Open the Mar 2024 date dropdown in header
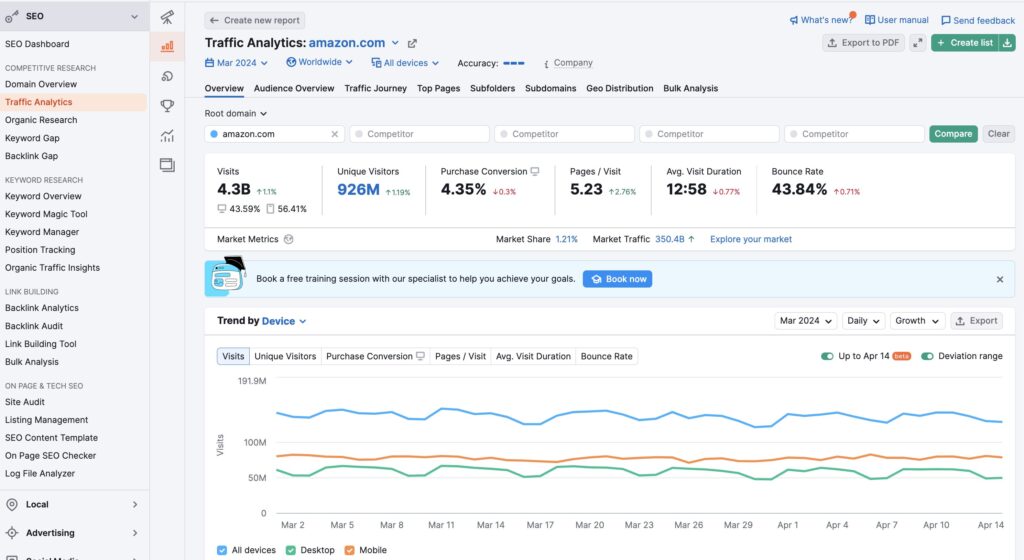 point(236,63)
